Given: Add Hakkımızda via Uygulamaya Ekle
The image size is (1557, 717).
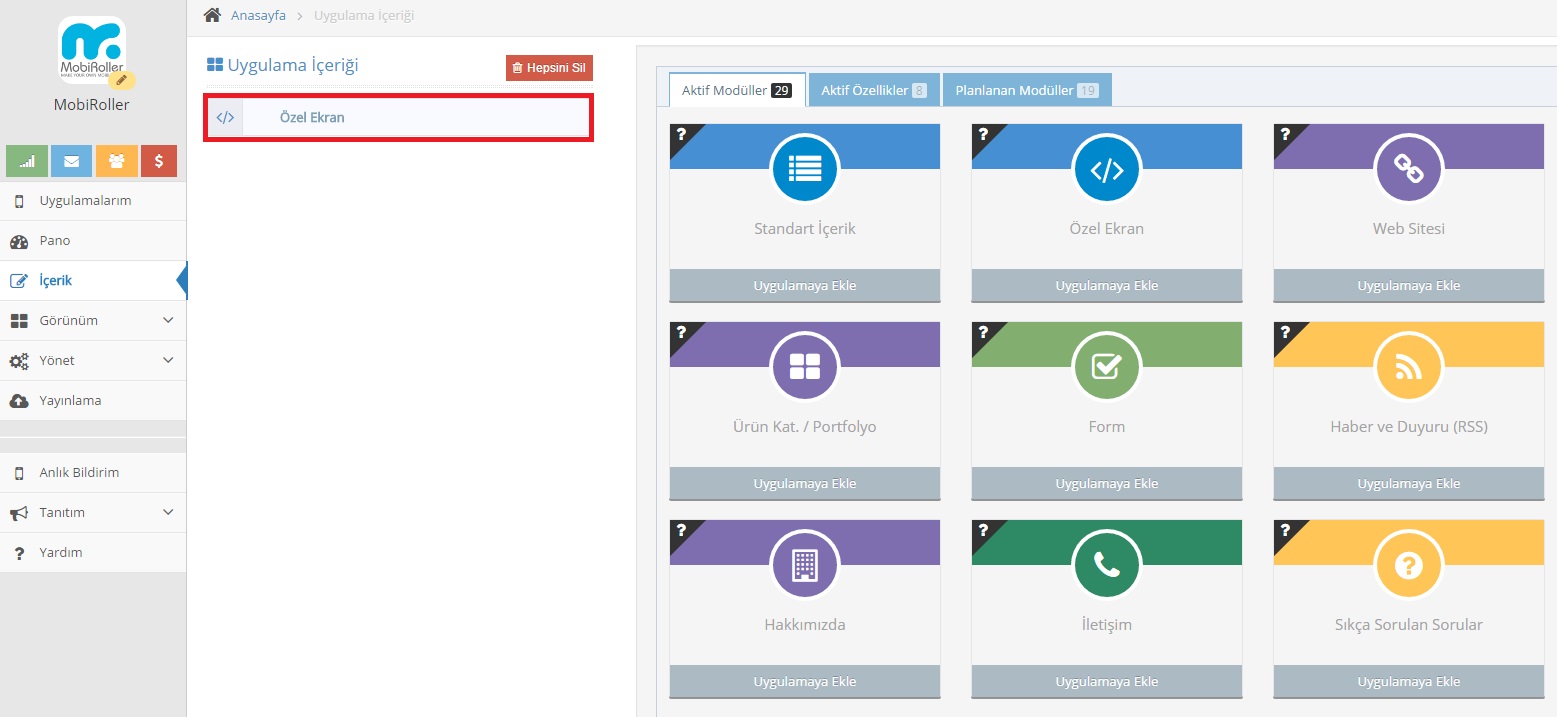Looking at the screenshot, I should click(805, 681).
